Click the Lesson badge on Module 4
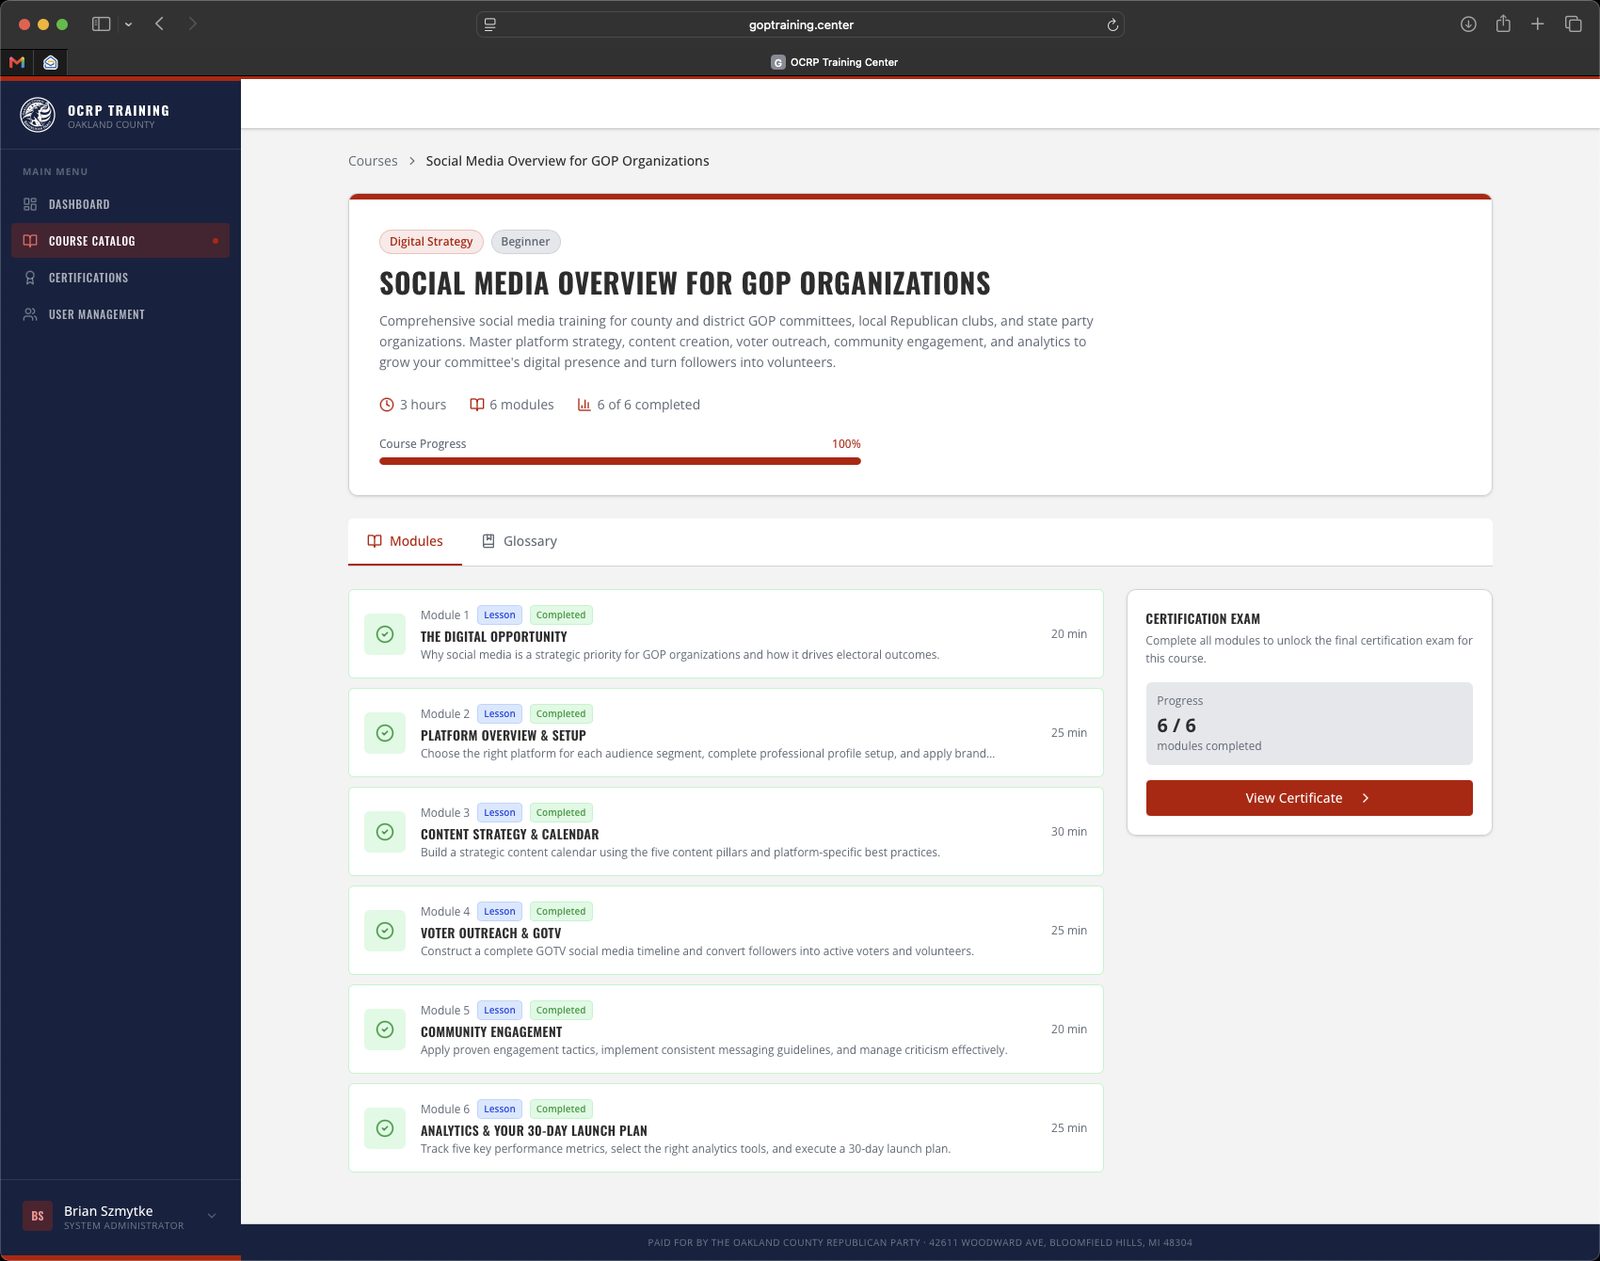1600x1261 pixels. coord(500,912)
